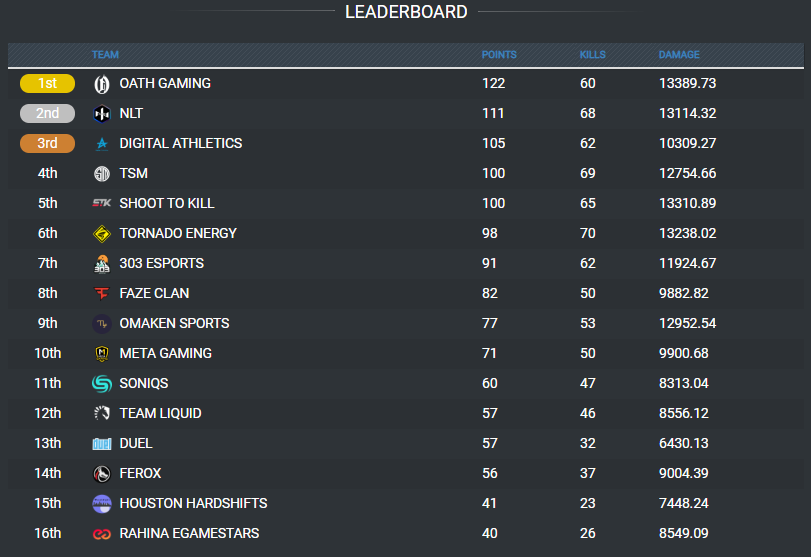This screenshot has width=811, height=557.
Task: Click the 10th rank label
Action: [x=48, y=353]
